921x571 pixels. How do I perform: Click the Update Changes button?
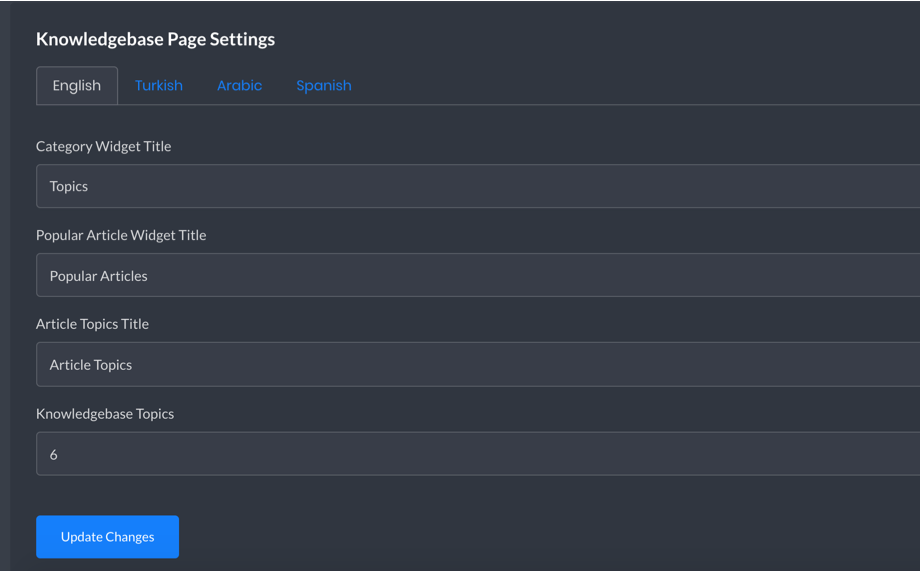(x=107, y=536)
